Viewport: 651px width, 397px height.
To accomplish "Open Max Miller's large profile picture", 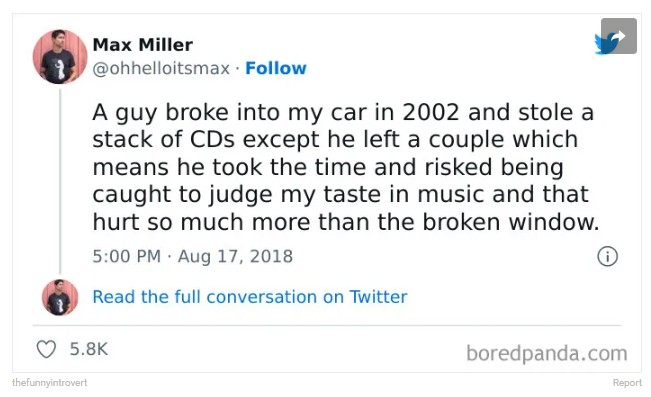I will coord(60,57).
